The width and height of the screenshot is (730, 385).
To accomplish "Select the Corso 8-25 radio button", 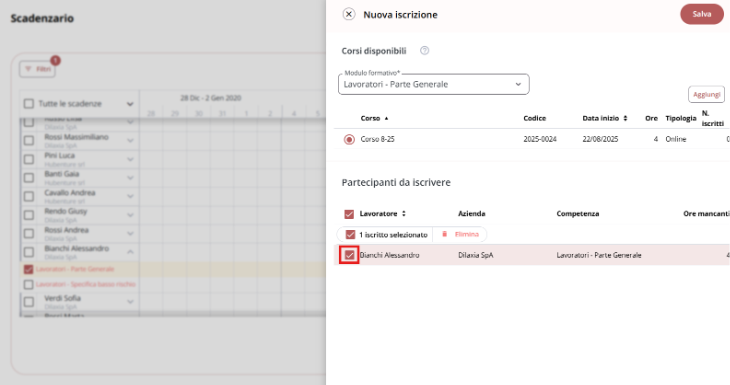I will [x=349, y=139].
